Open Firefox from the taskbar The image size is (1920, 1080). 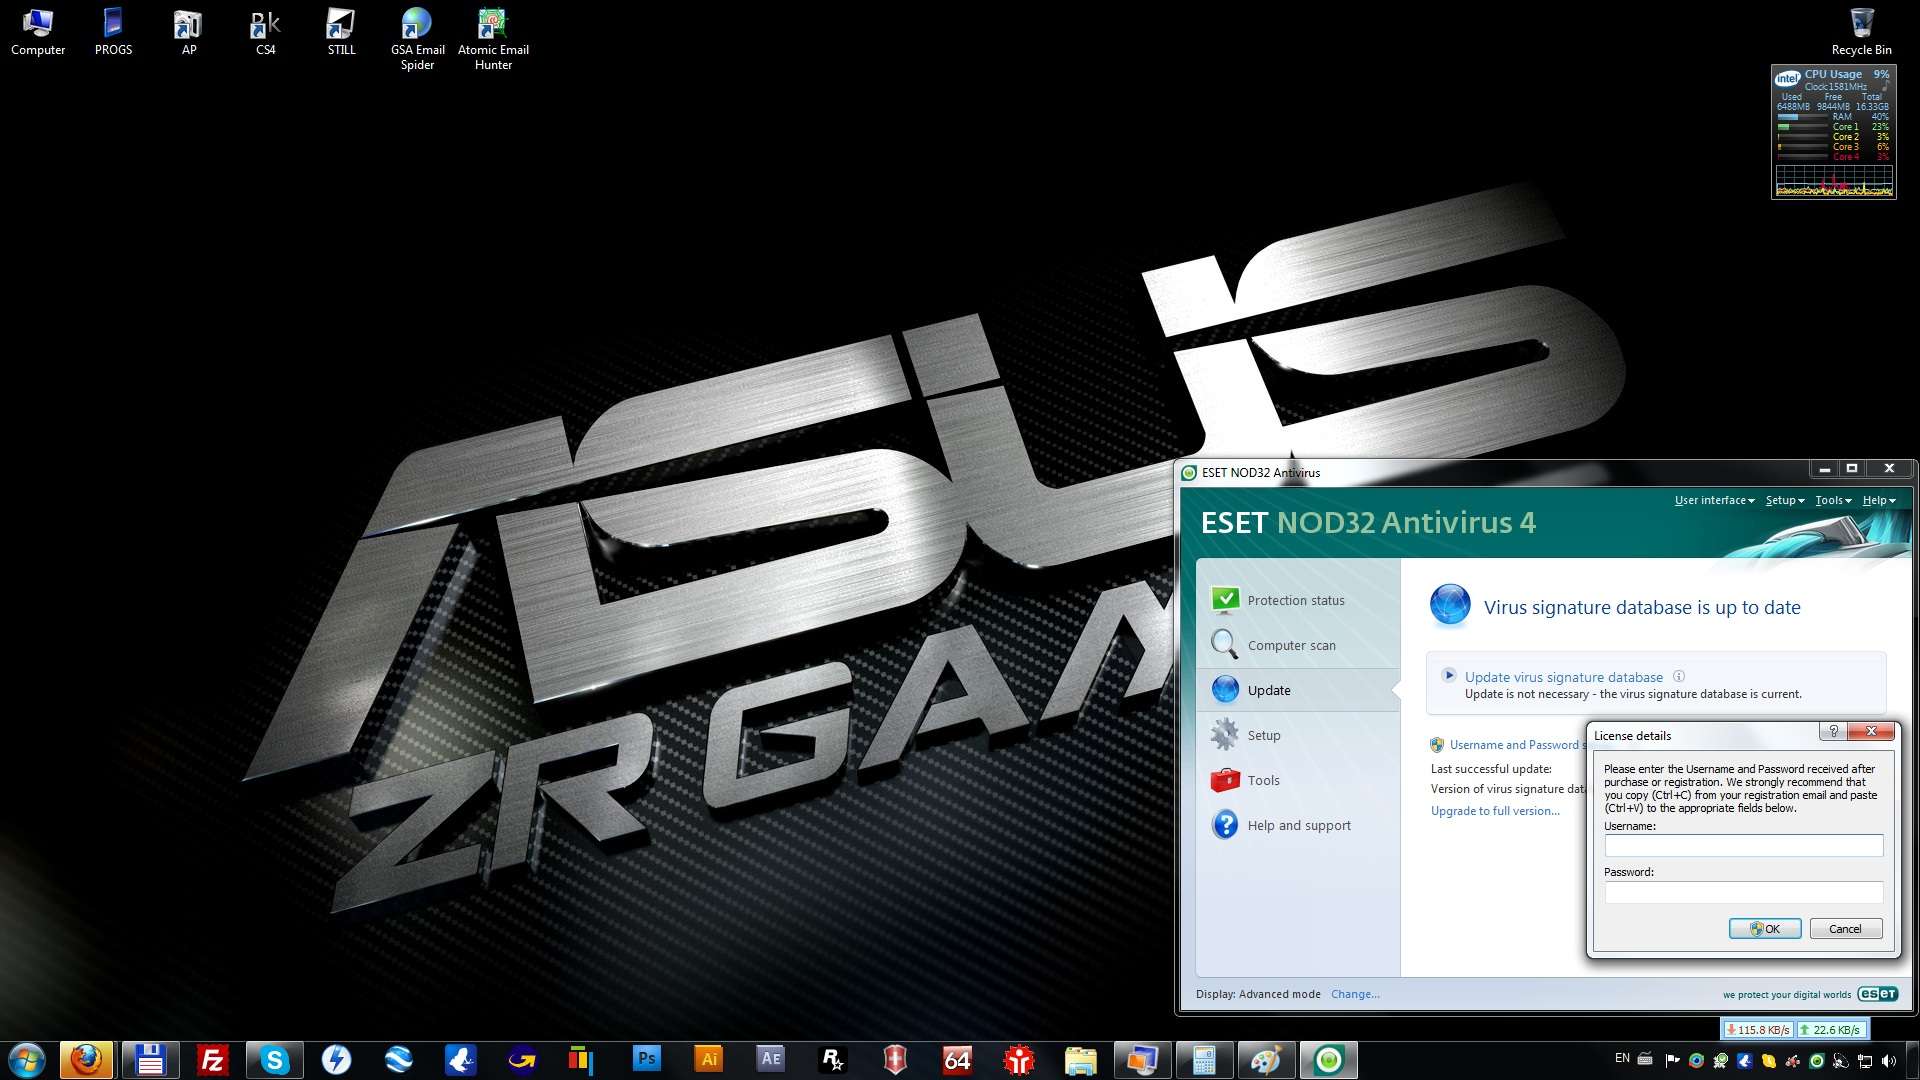[x=86, y=1060]
